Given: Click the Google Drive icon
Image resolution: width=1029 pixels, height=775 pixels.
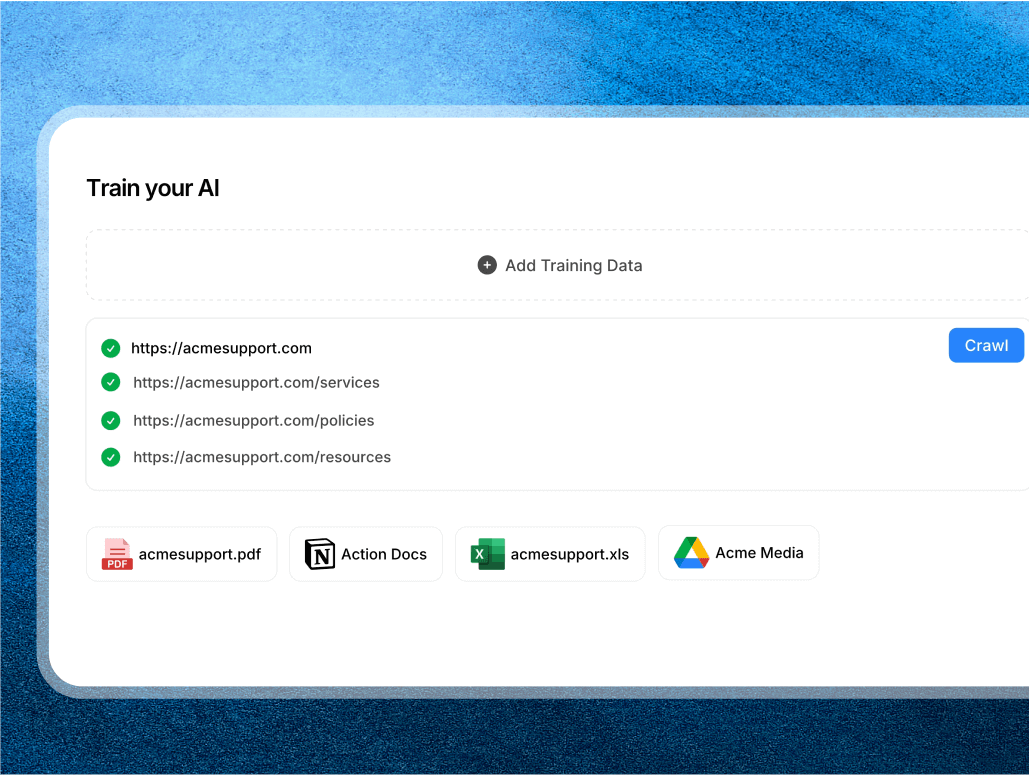Looking at the screenshot, I should [692, 553].
